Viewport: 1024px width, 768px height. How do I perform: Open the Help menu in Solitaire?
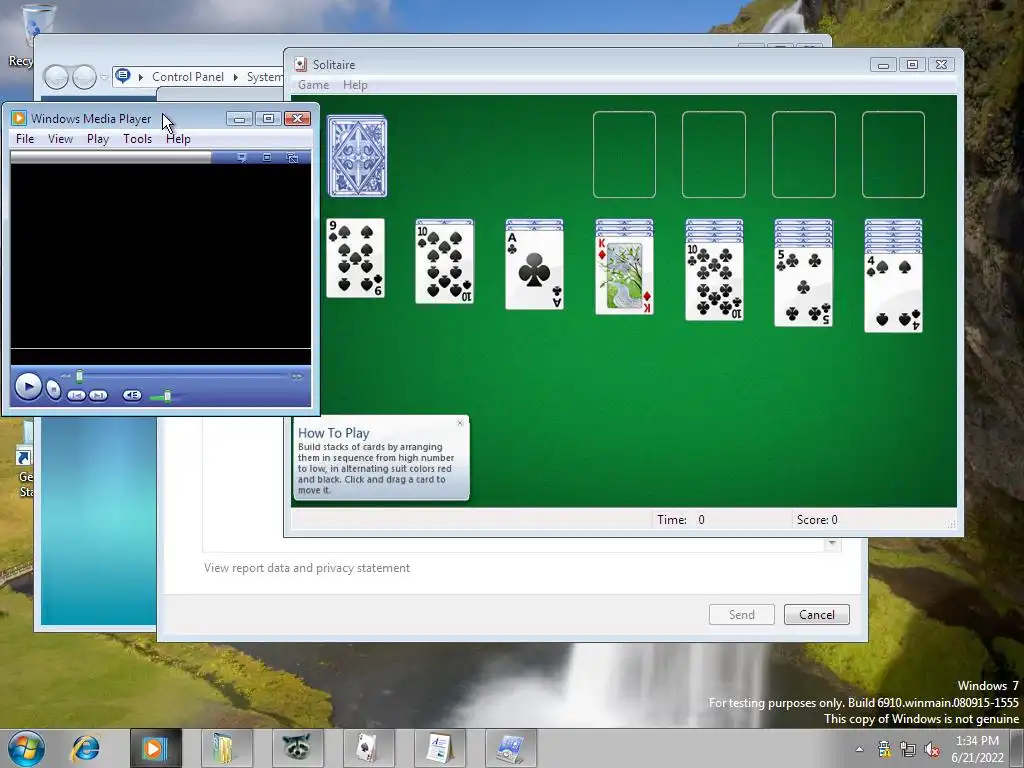point(355,85)
